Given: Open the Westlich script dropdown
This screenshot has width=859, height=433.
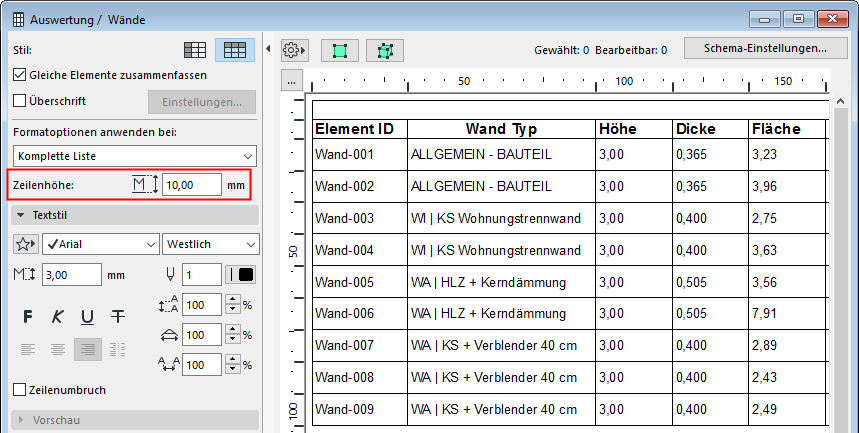Looking at the screenshot, I should [210, 244].
